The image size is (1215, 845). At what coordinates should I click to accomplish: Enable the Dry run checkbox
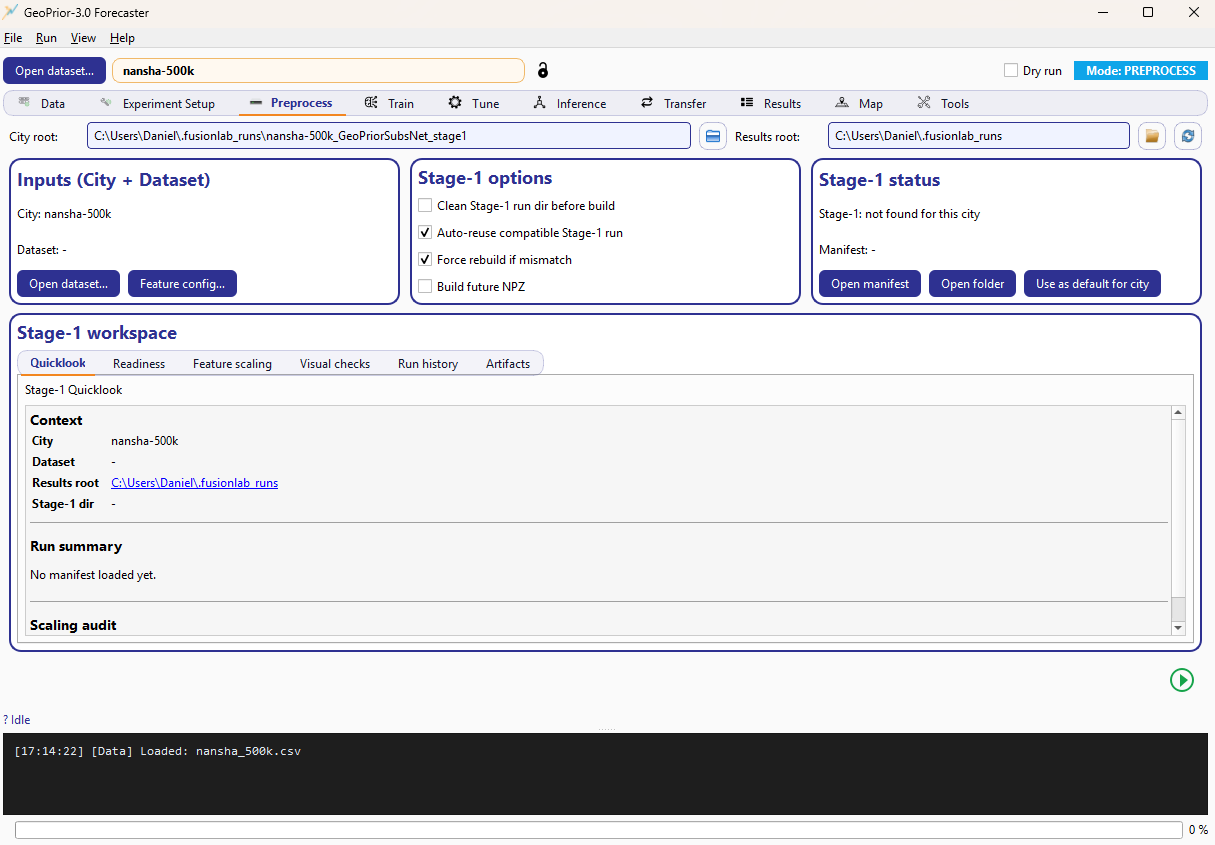click(1011, 71)
